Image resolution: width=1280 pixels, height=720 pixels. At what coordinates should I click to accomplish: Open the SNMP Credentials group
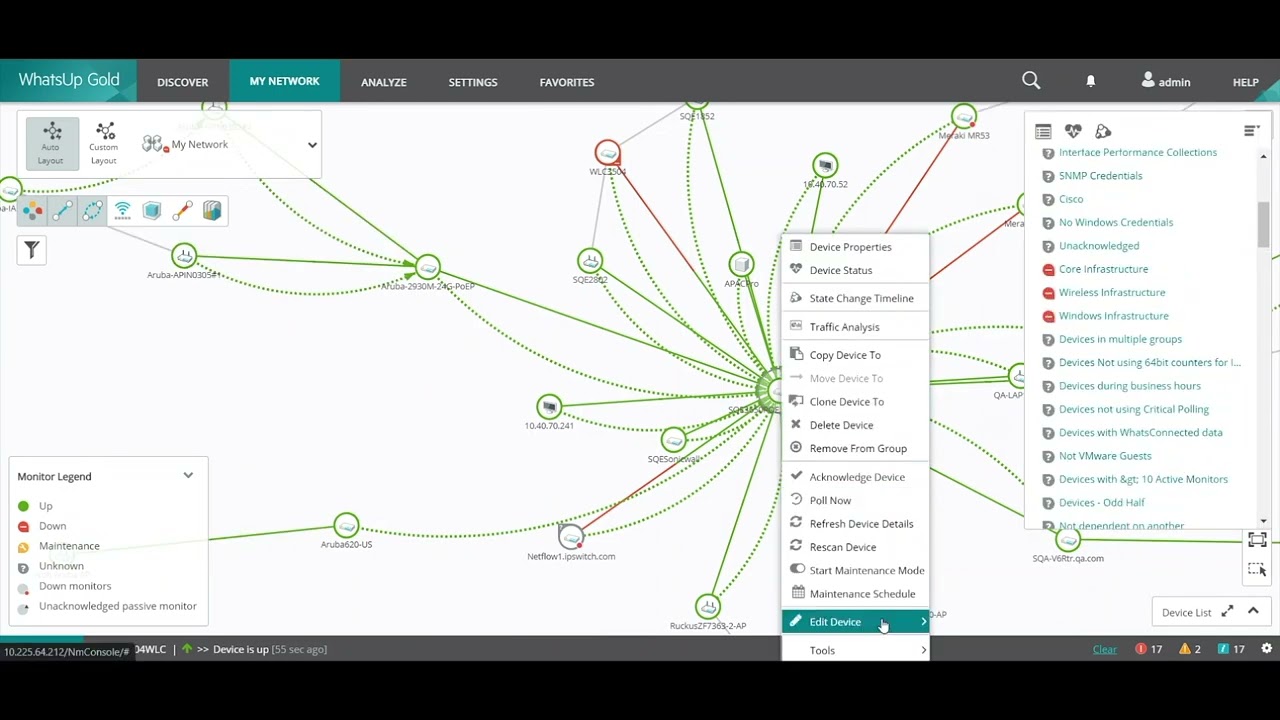pos(1100,176)
